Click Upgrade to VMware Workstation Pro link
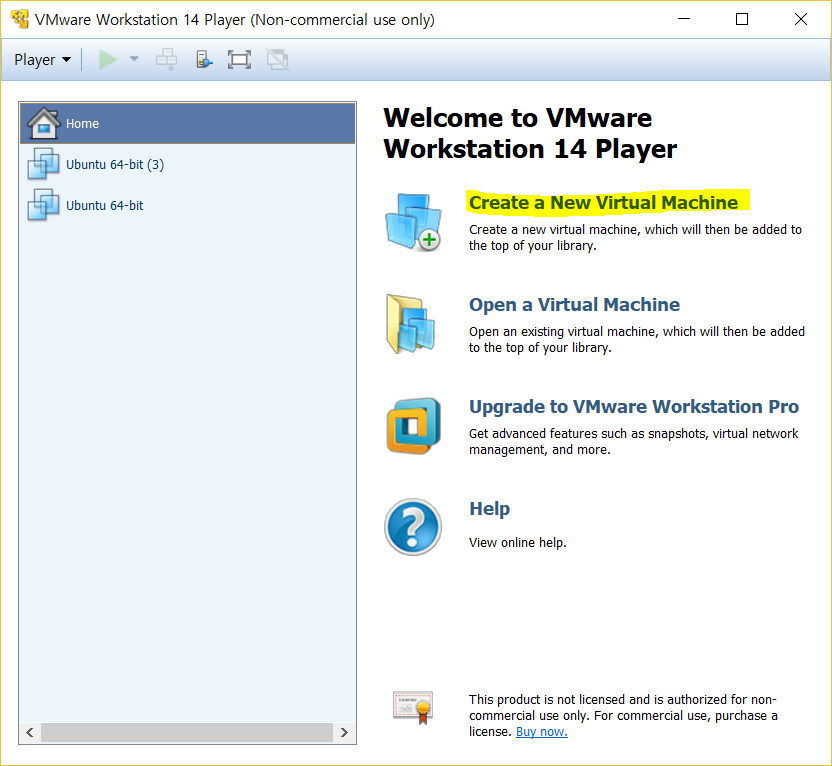 pos(634,406)
